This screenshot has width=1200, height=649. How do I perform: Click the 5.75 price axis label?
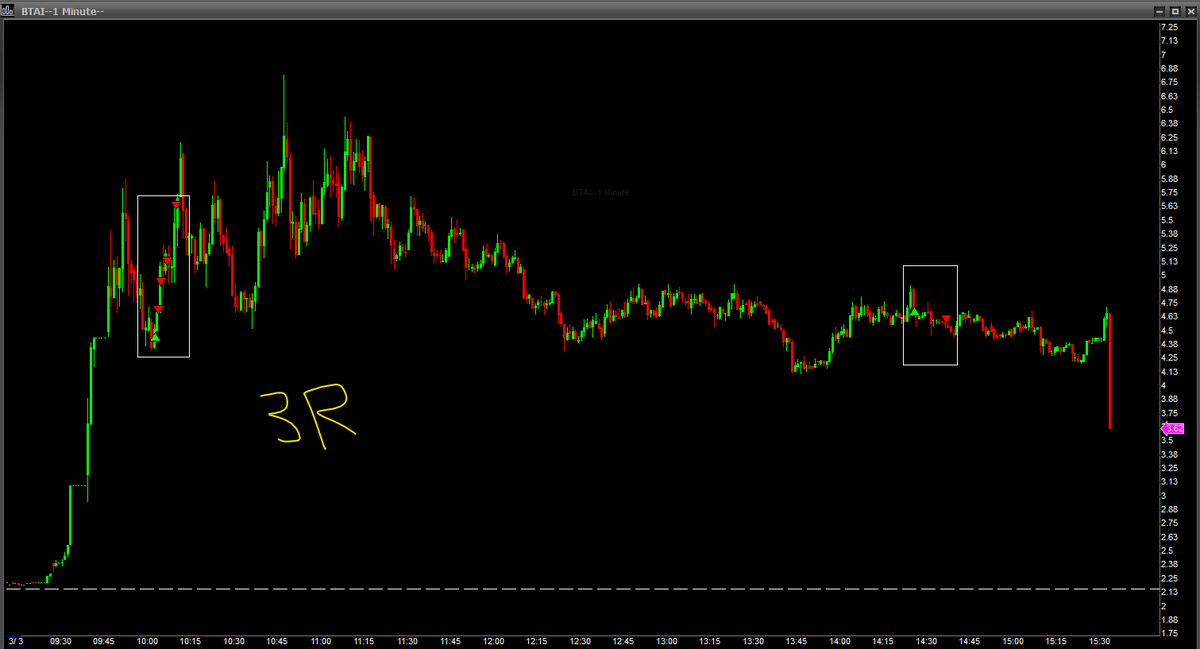pyautogui.click(x=1168, y=192)
